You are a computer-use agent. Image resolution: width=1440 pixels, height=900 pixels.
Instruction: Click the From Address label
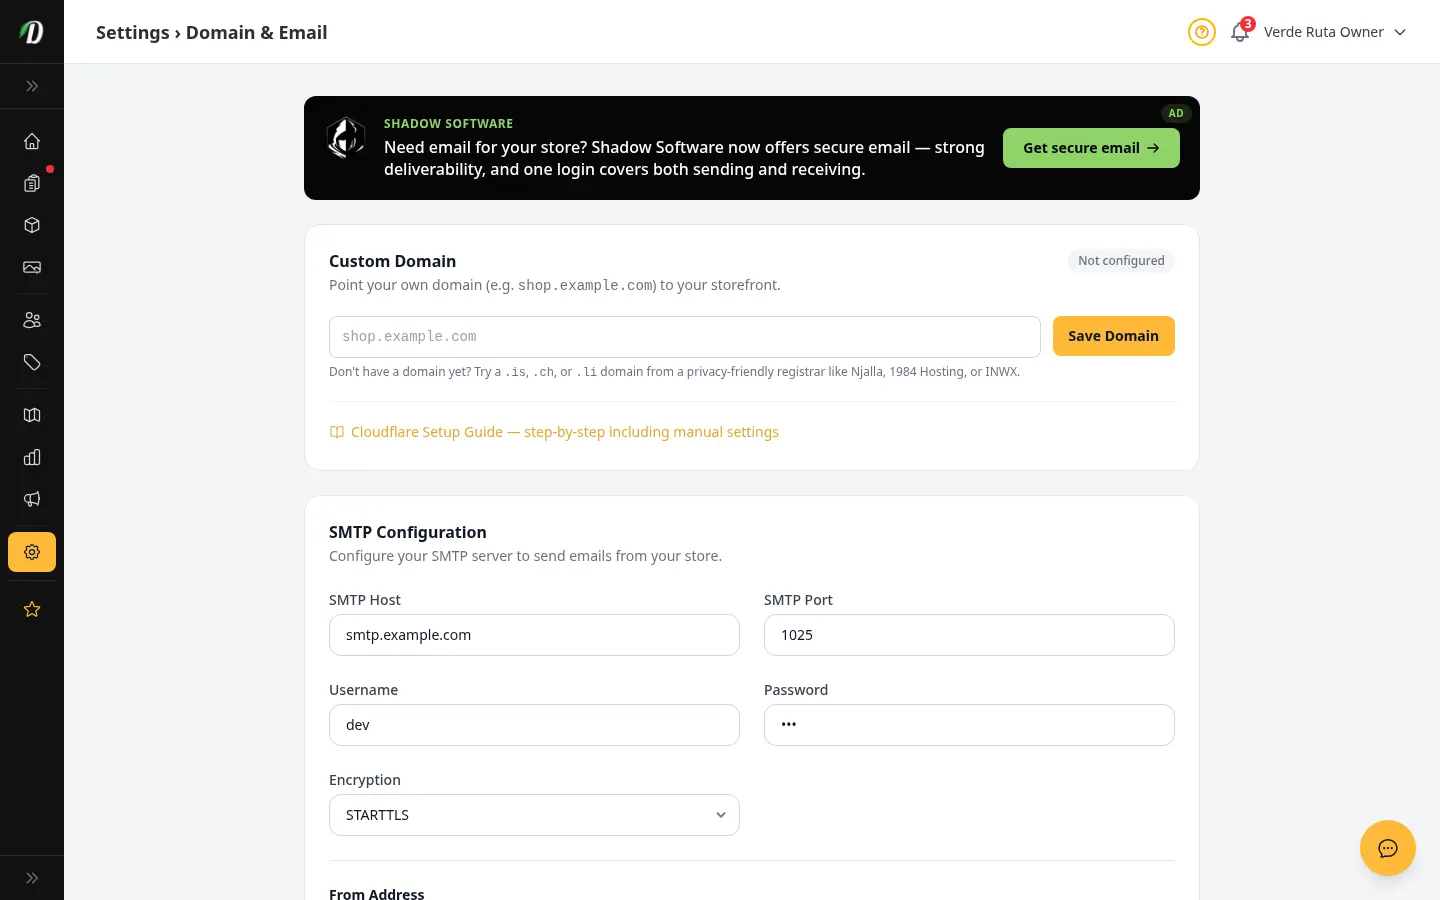pyautogui.click(x=376, y=894)
